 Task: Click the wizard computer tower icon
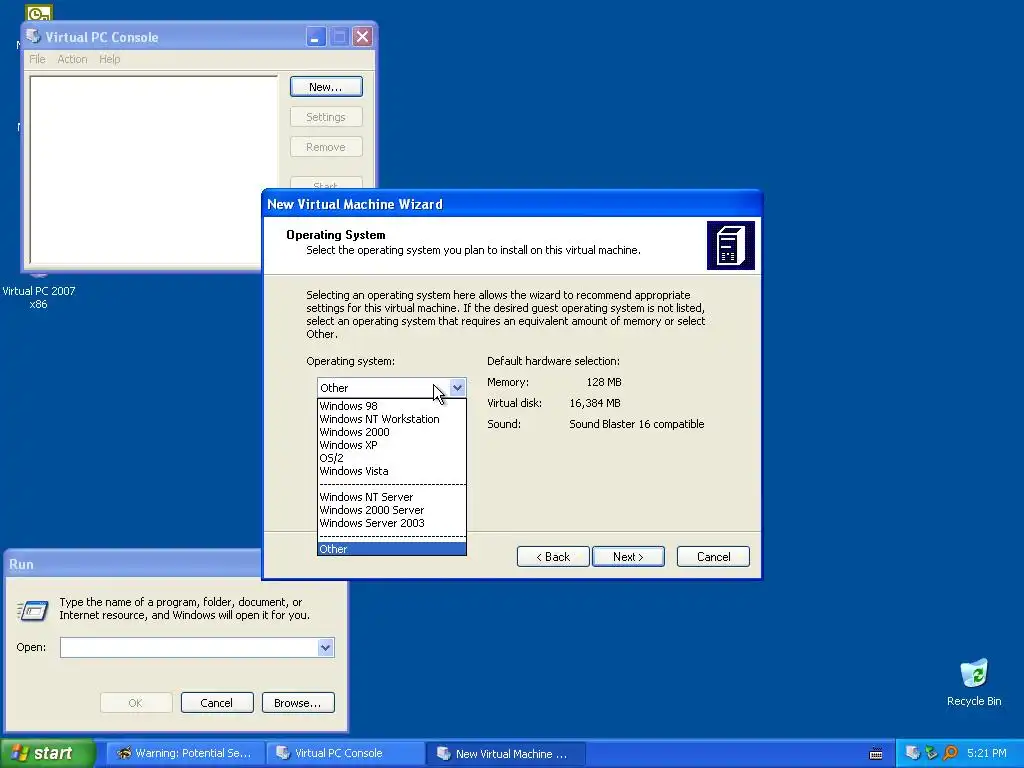tap(731, 246)
